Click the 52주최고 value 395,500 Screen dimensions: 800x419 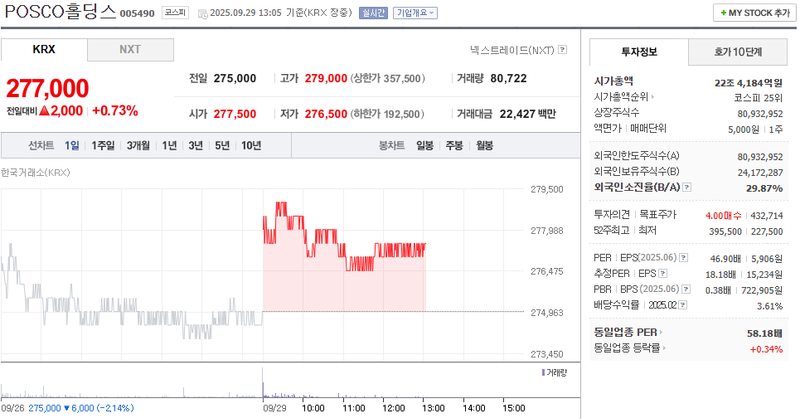click(x=725, y=232)
